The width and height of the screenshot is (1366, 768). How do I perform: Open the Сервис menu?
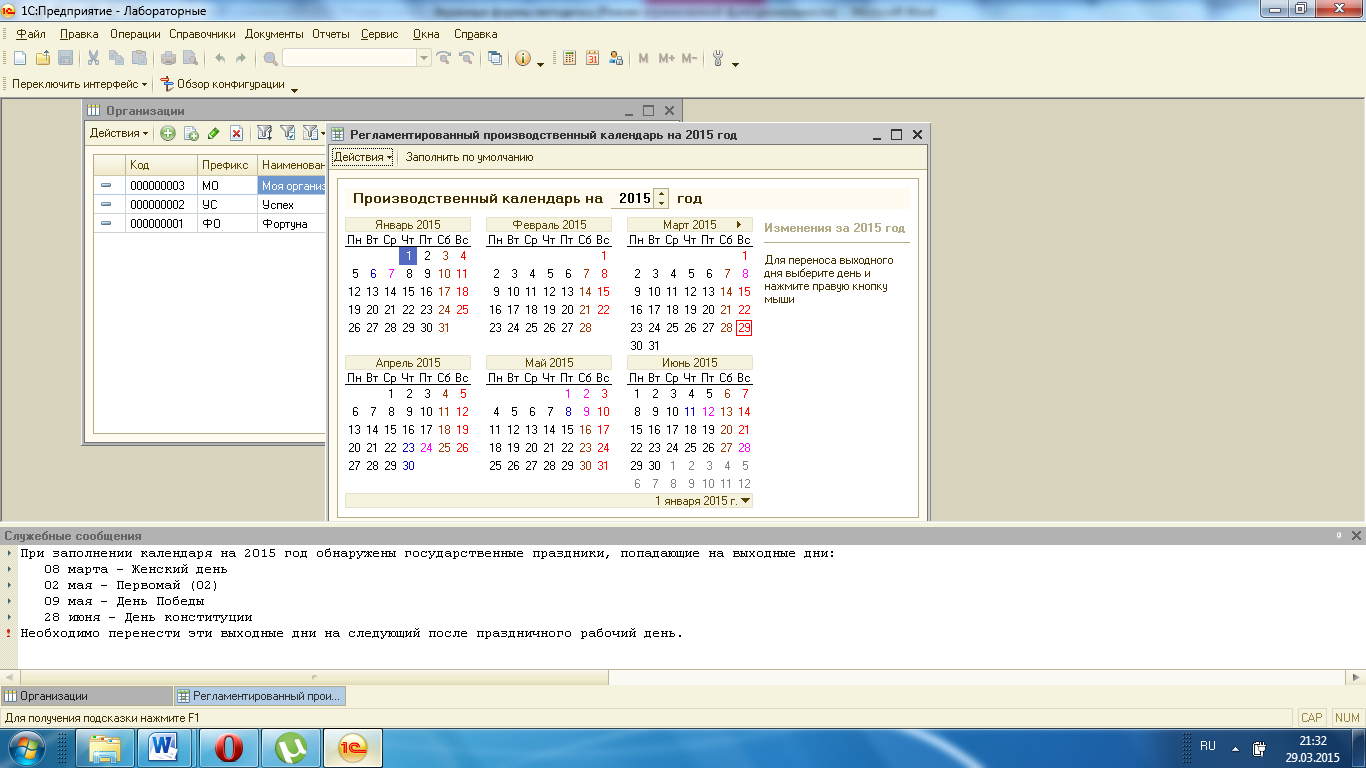point(379,34)
